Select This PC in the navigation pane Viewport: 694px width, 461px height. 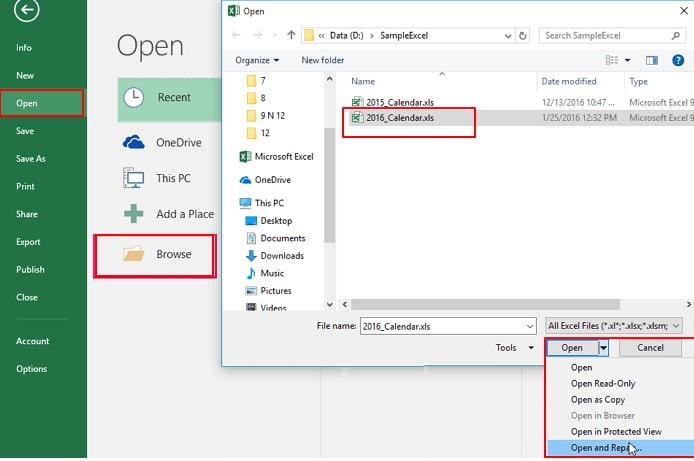[x=262, y=203]
